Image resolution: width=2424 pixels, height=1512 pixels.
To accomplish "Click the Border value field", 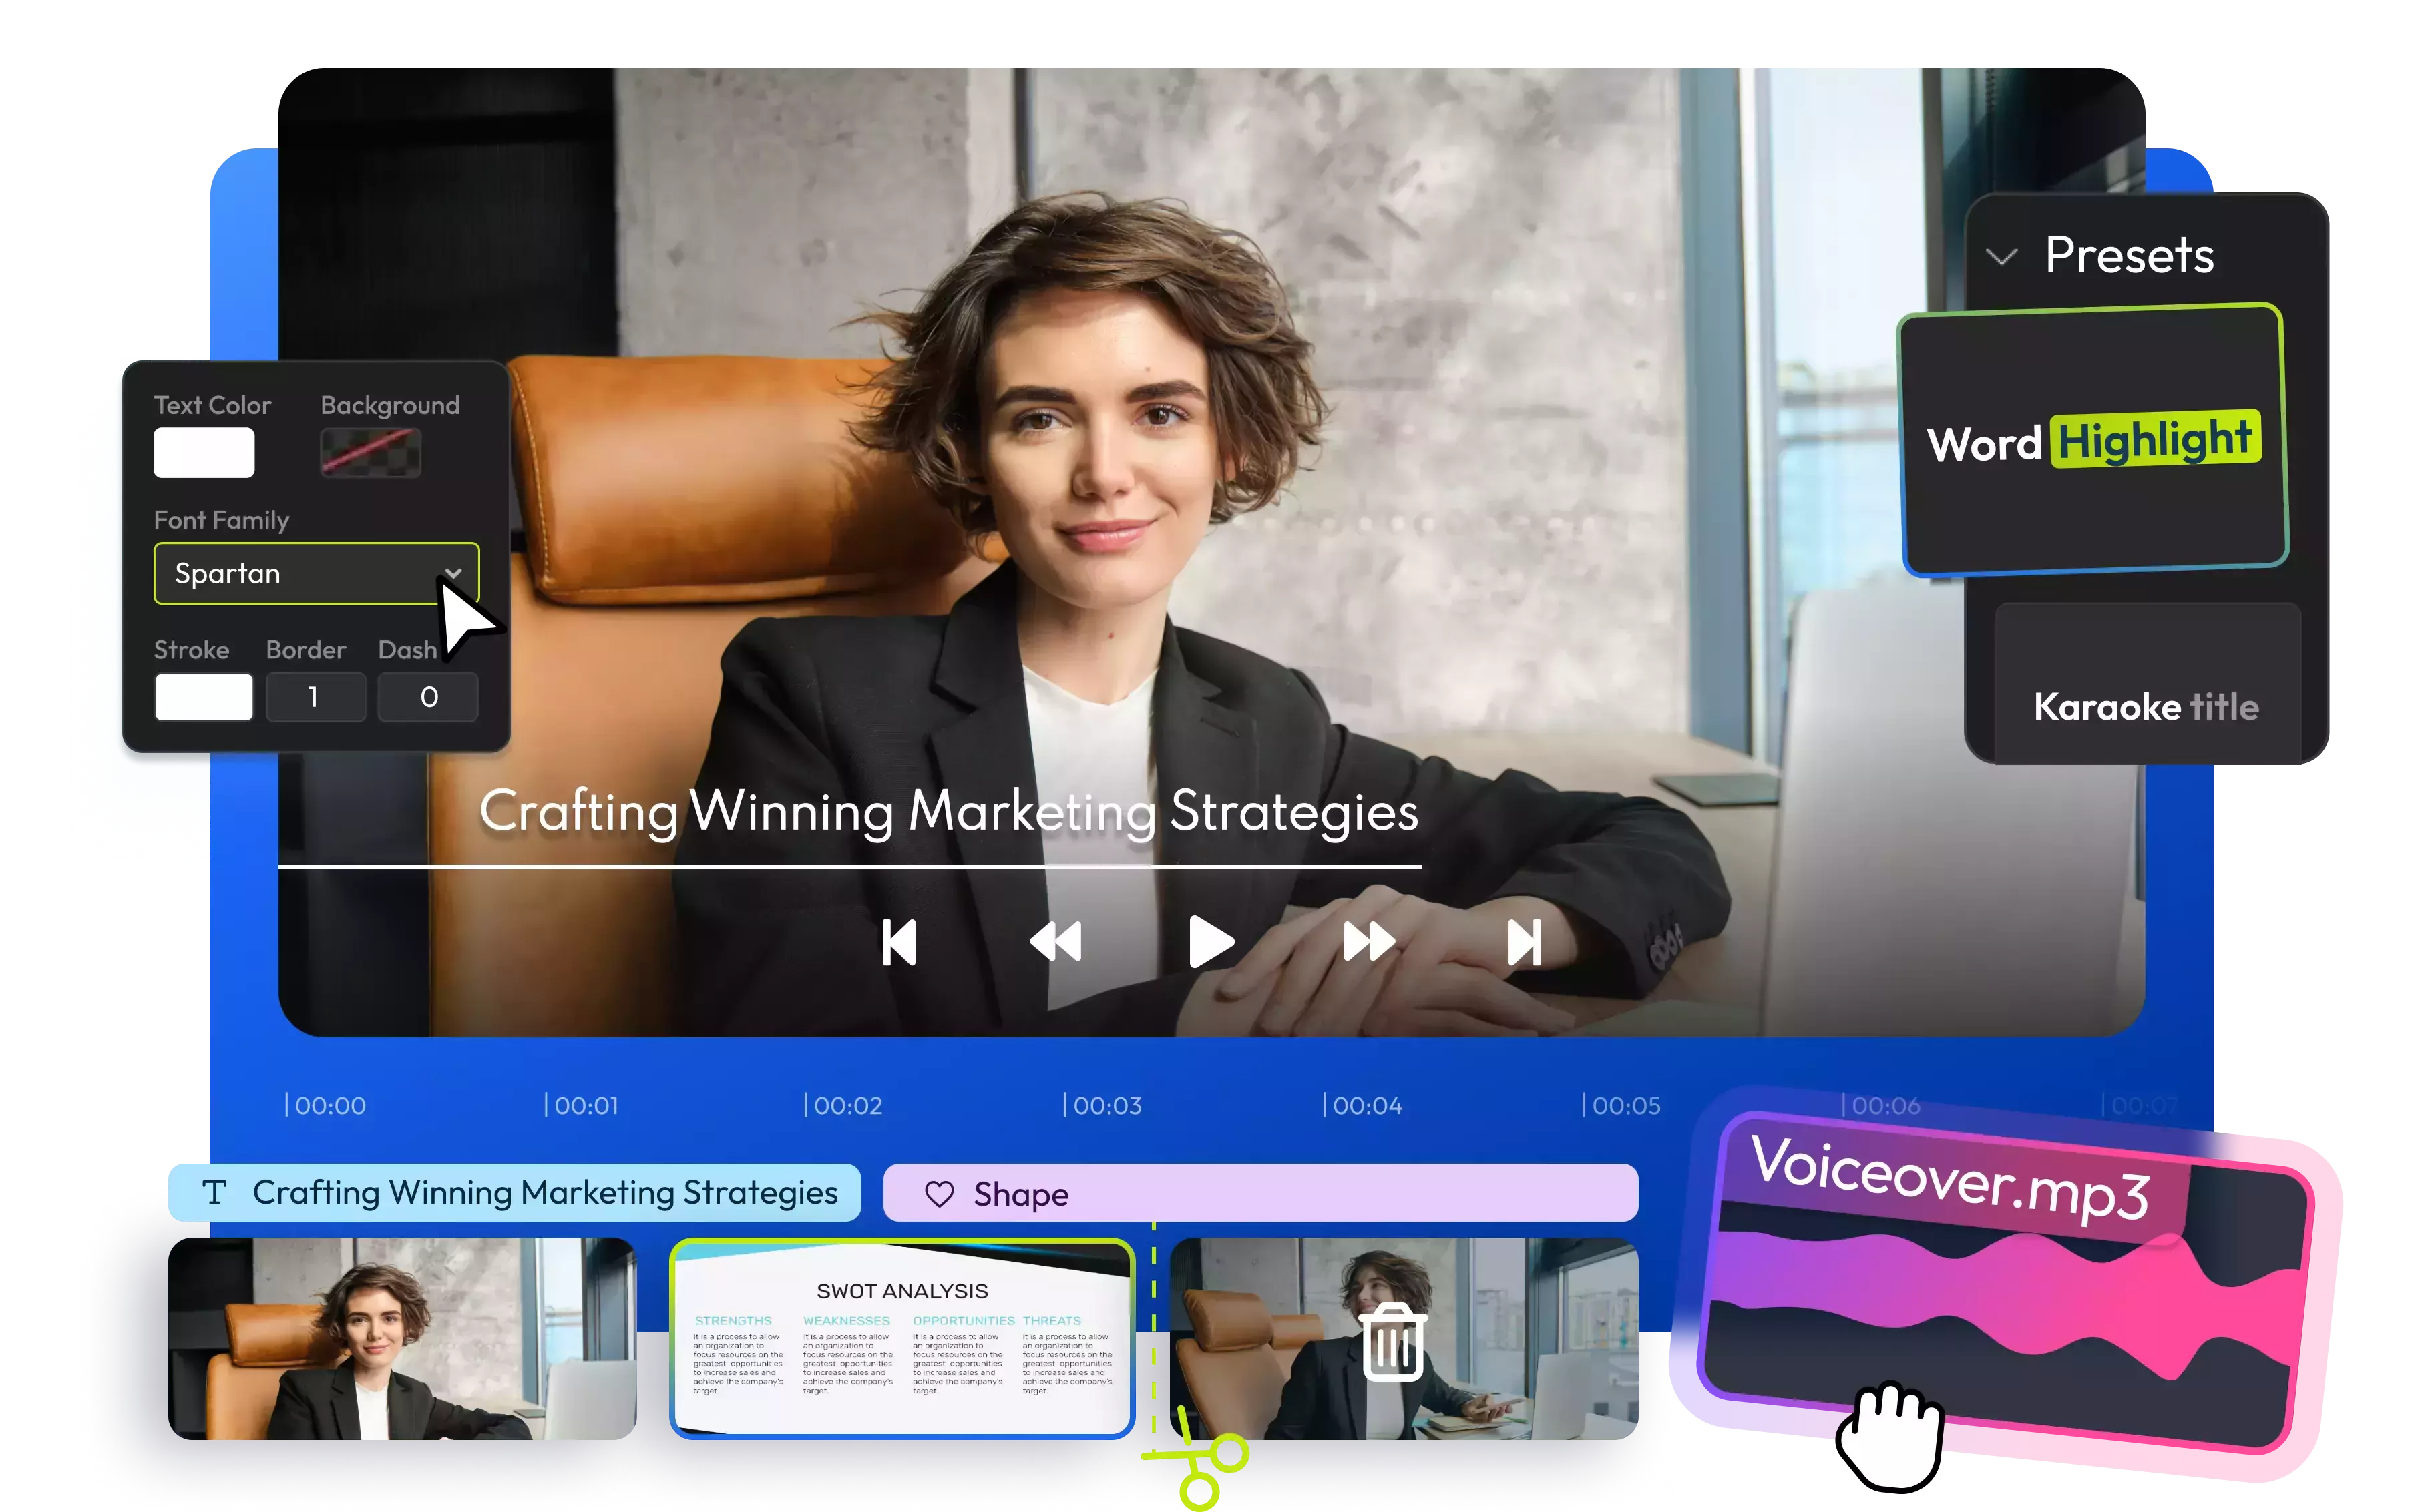I will pos(315,697).
